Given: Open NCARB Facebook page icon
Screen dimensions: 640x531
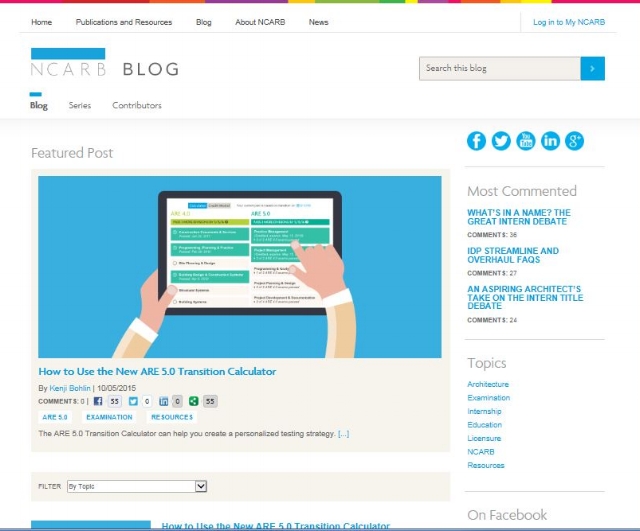Looking at the screenshot, I should (x=476, y=141).
